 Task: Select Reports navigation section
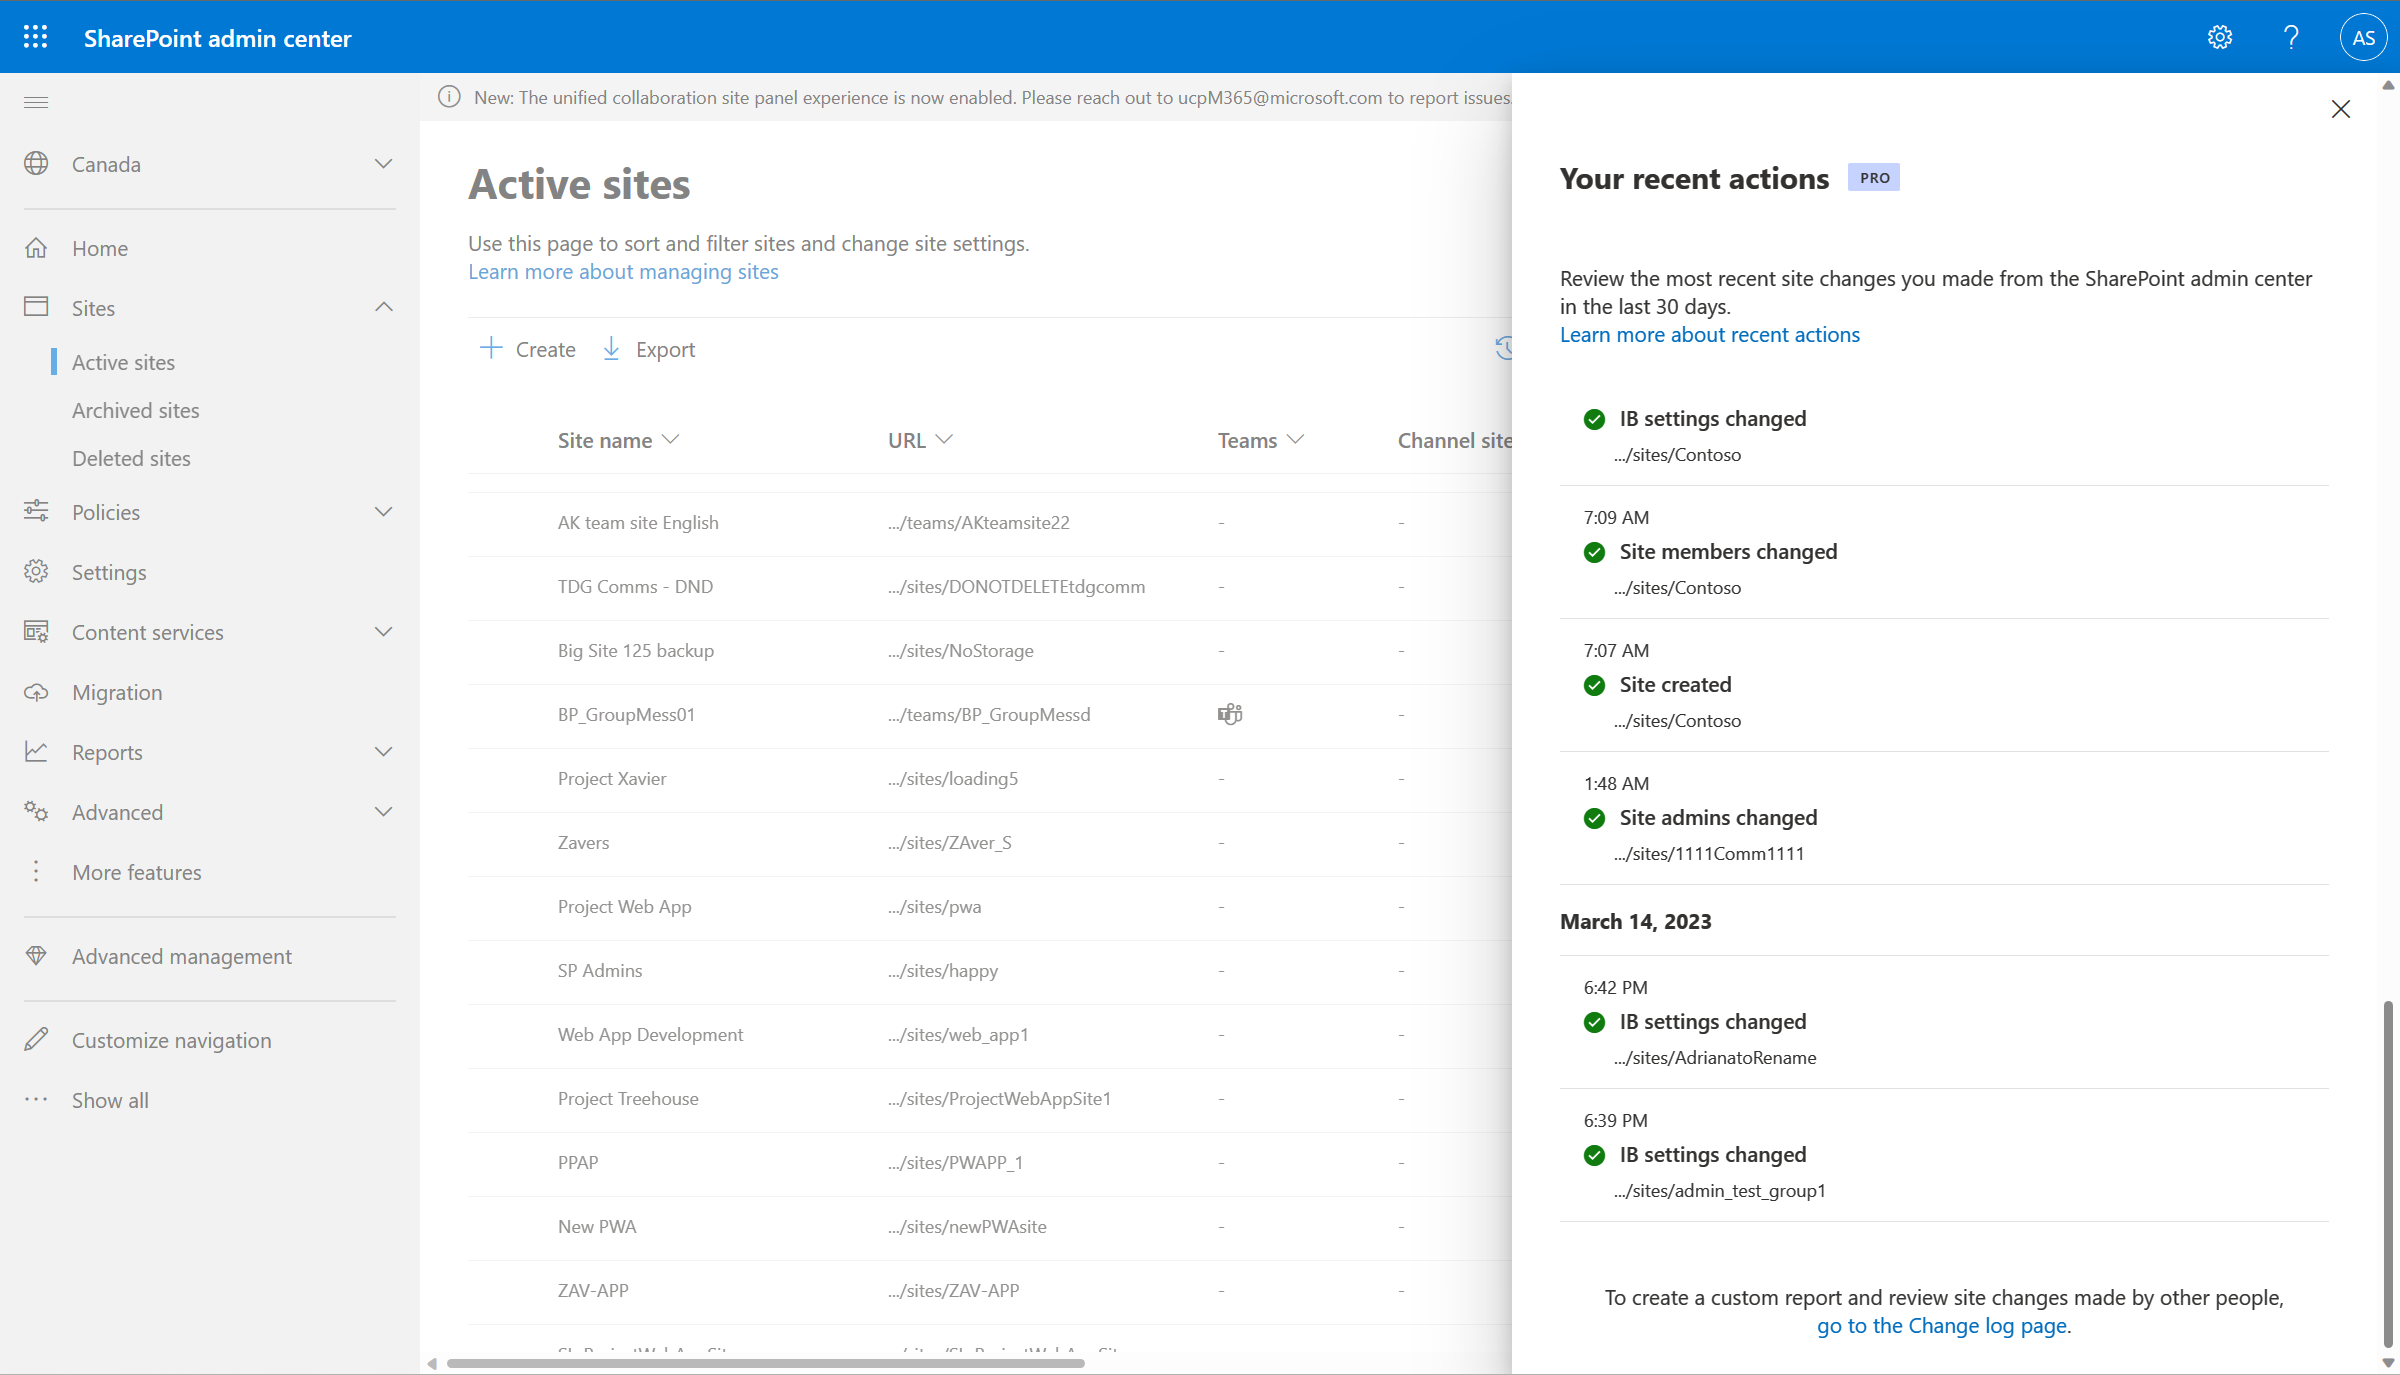tap(105, 752)
